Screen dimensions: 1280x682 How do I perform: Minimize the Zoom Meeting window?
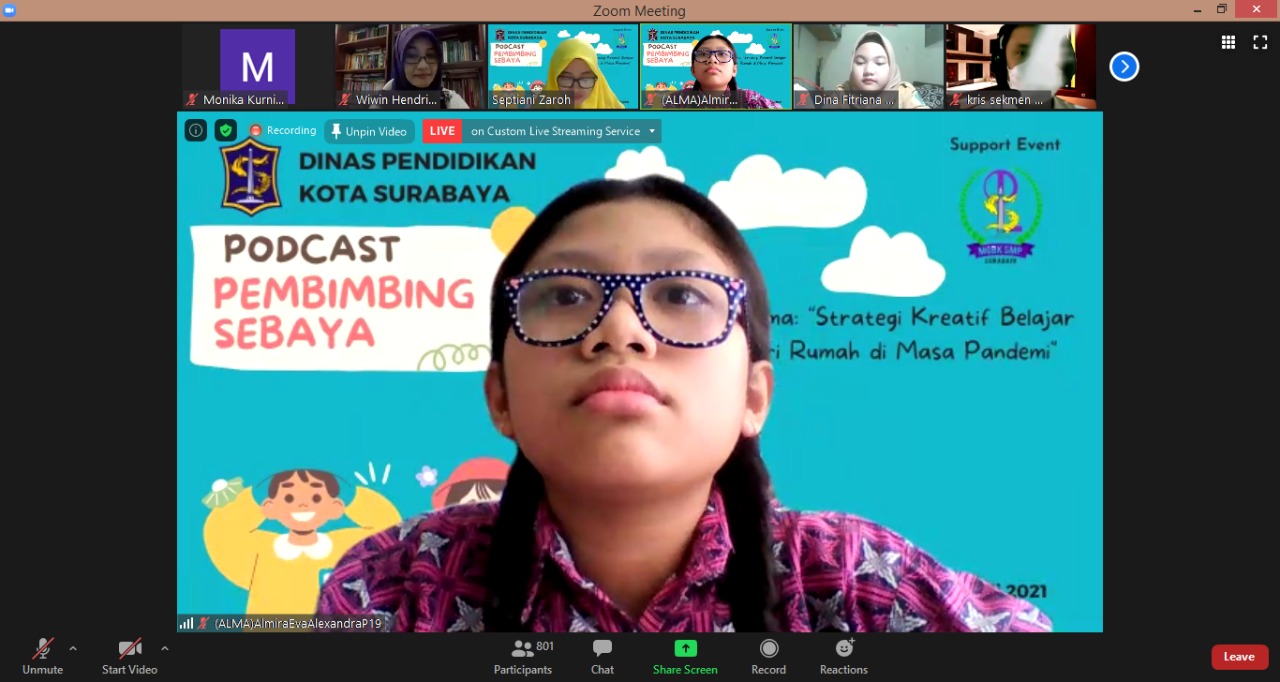(1197, 10)
